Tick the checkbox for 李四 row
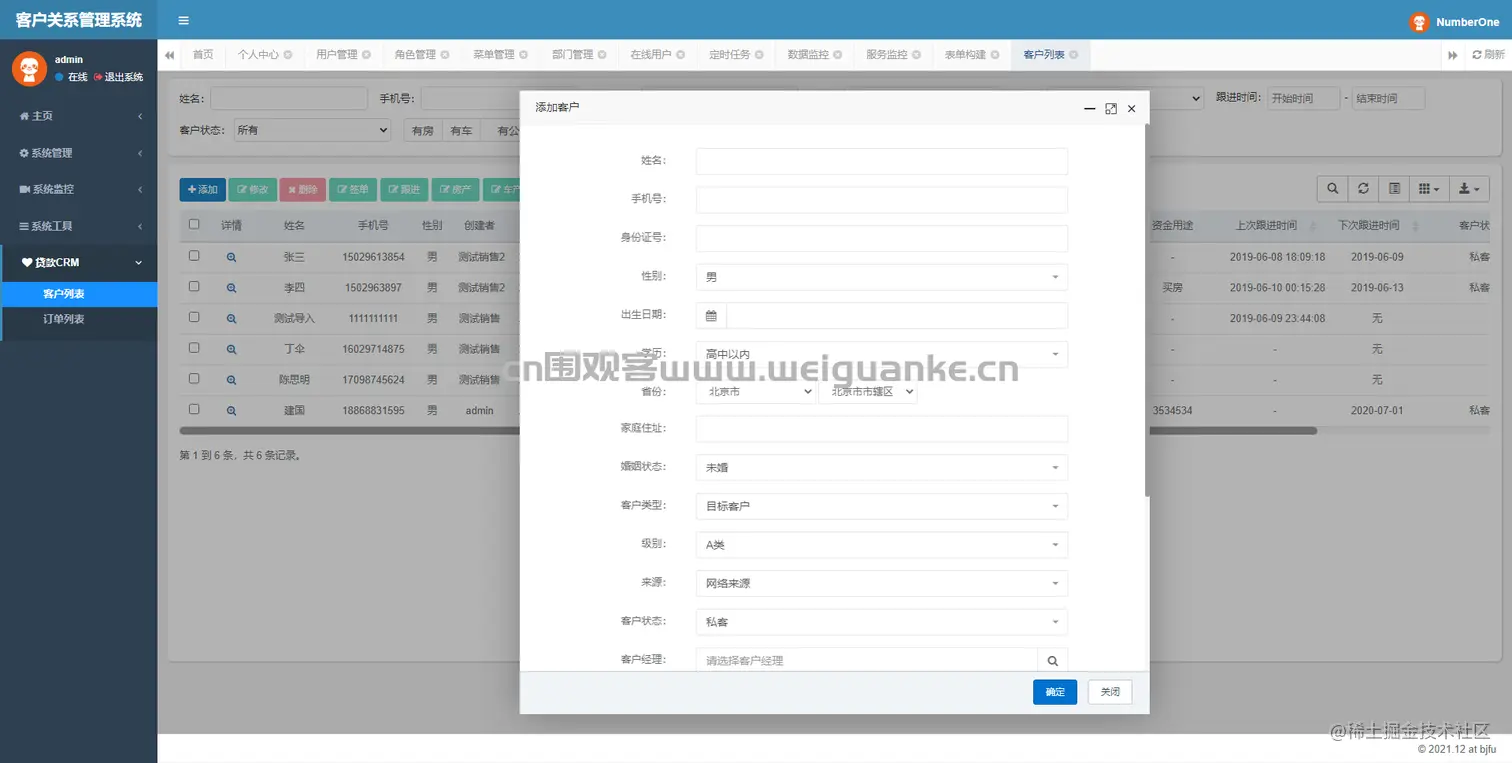The height and width of the screenshot is (763, 1512). coord(194,286)
